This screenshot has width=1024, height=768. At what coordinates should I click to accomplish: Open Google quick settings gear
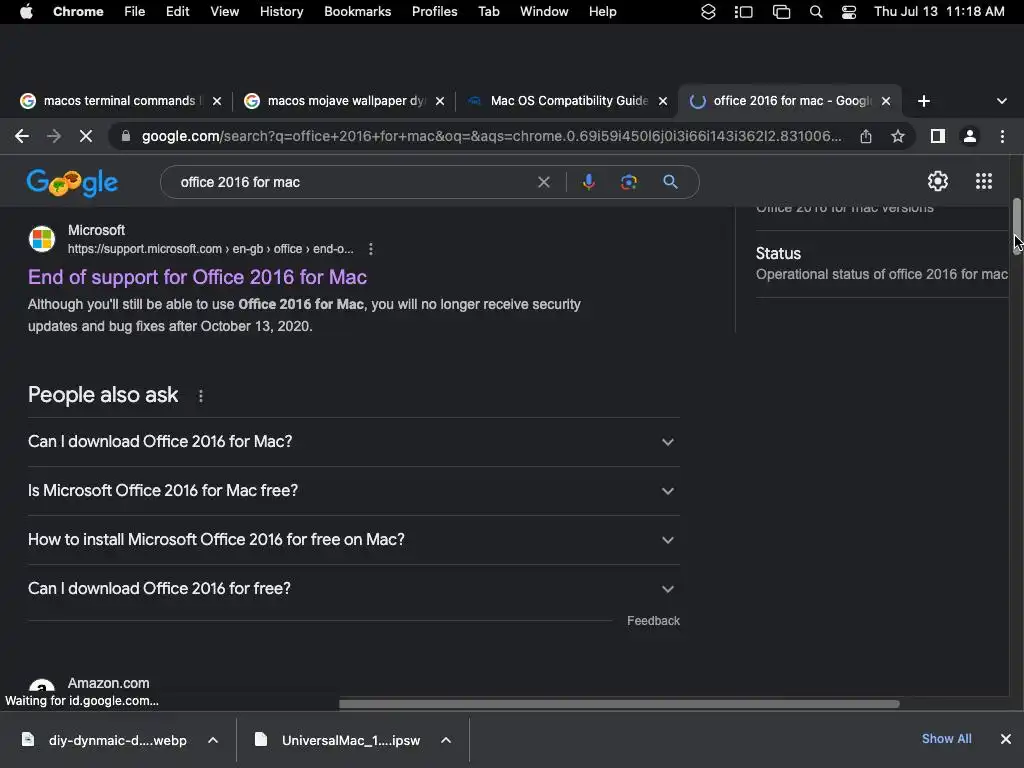938,181
